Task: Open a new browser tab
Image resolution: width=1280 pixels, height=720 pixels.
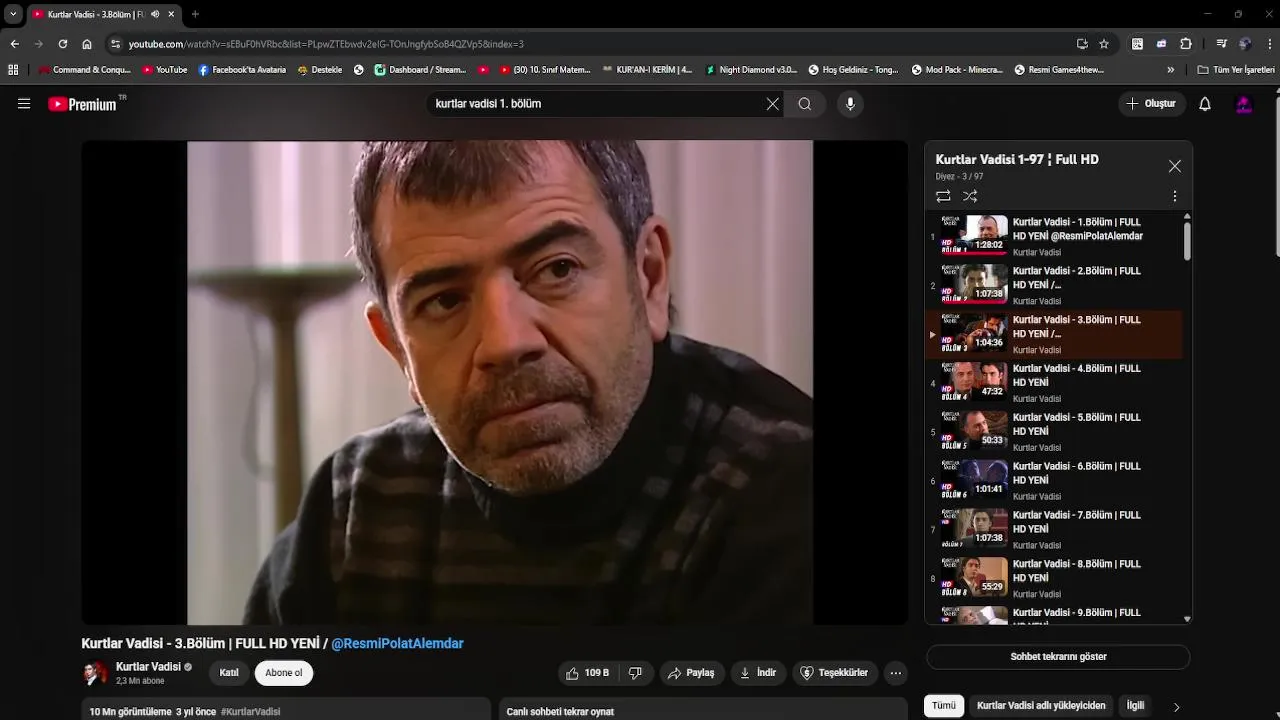Action: point(195,14)
